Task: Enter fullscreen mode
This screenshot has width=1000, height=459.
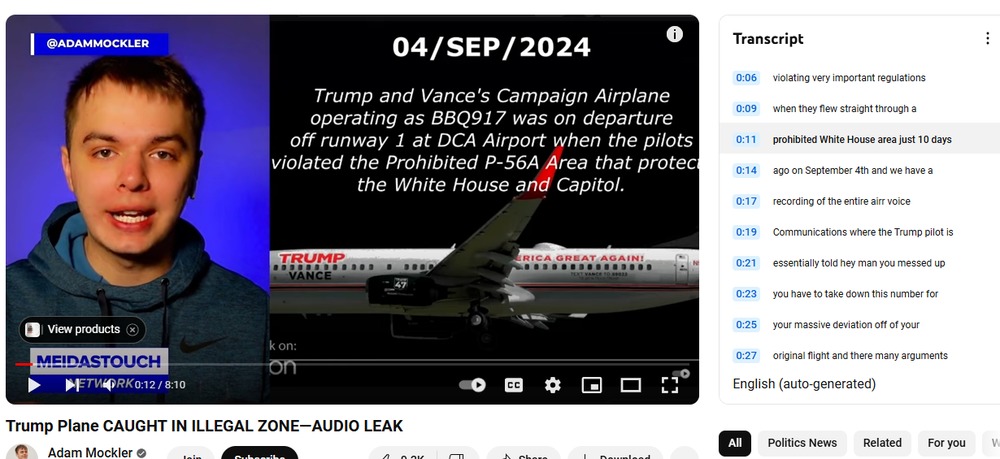Action: click(670, 385)
